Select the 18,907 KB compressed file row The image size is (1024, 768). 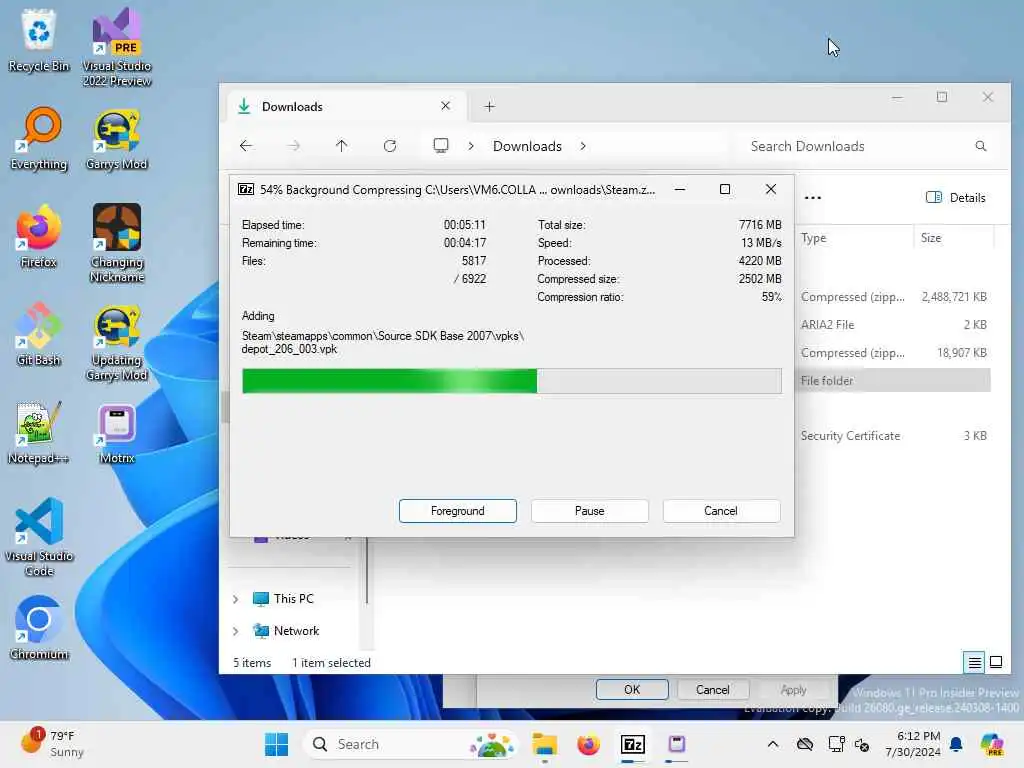tap(894, 353)
